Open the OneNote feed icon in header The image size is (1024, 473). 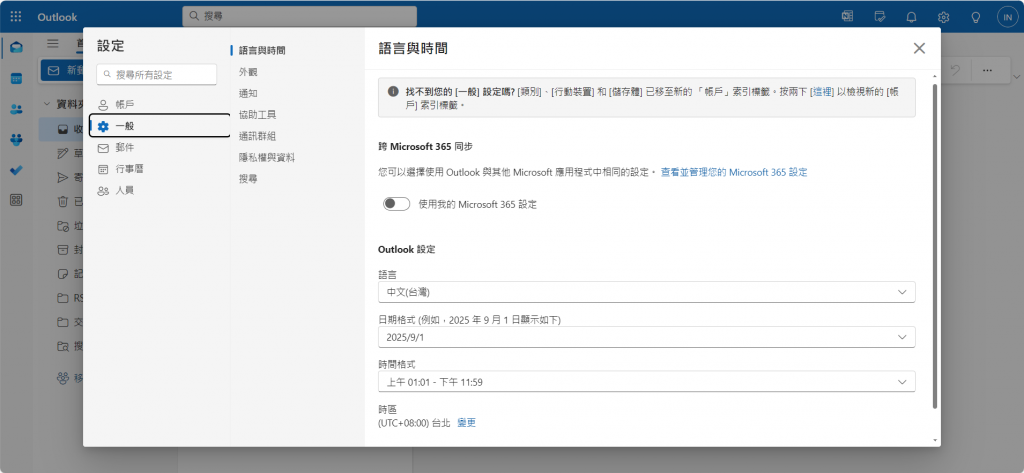849,17
